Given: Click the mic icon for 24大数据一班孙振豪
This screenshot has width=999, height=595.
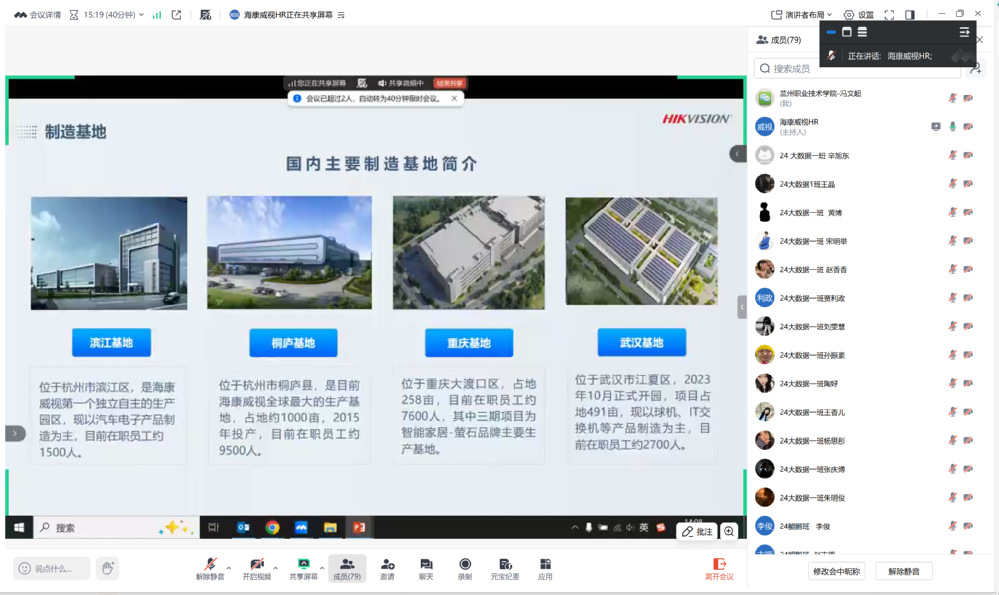Looking at the screenshot, I should [x=952, y=355].
